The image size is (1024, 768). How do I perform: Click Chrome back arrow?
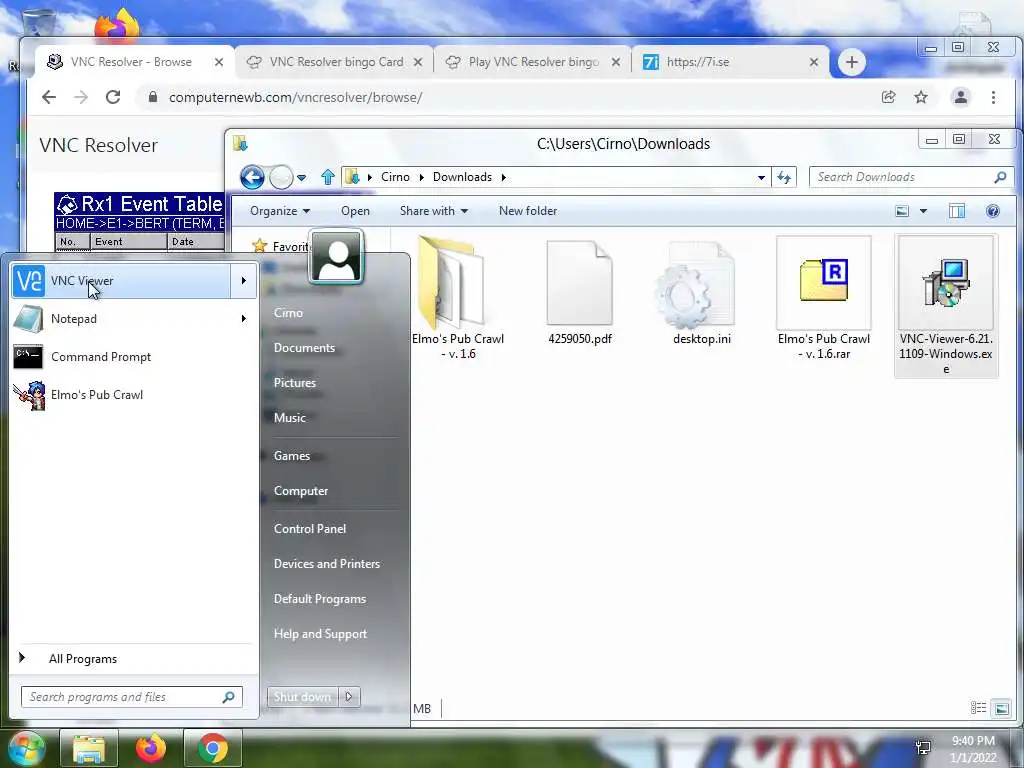(49, 97)
